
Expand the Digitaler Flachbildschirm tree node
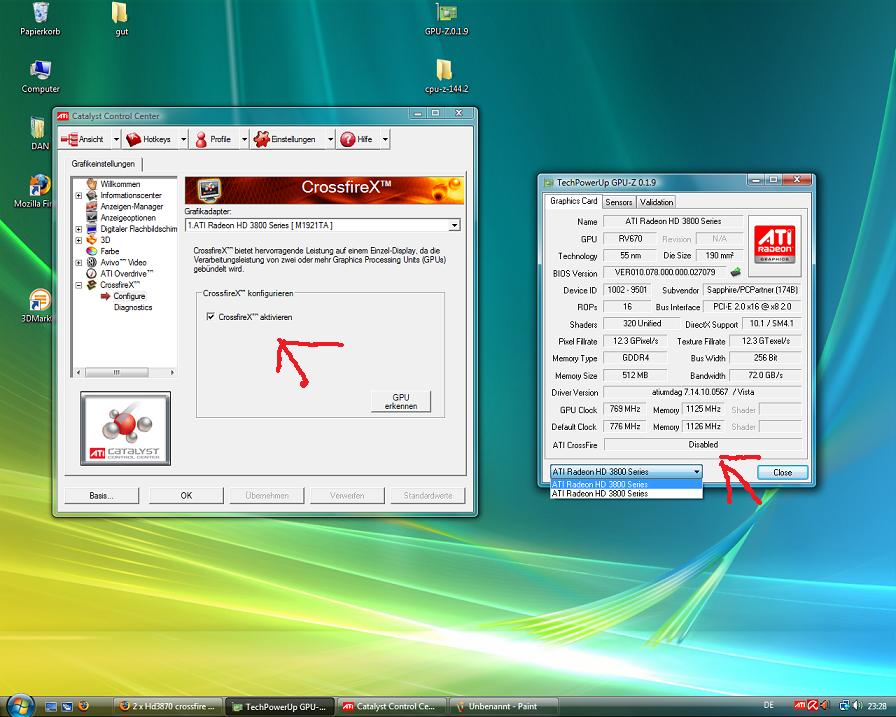[x=78, y=229]
